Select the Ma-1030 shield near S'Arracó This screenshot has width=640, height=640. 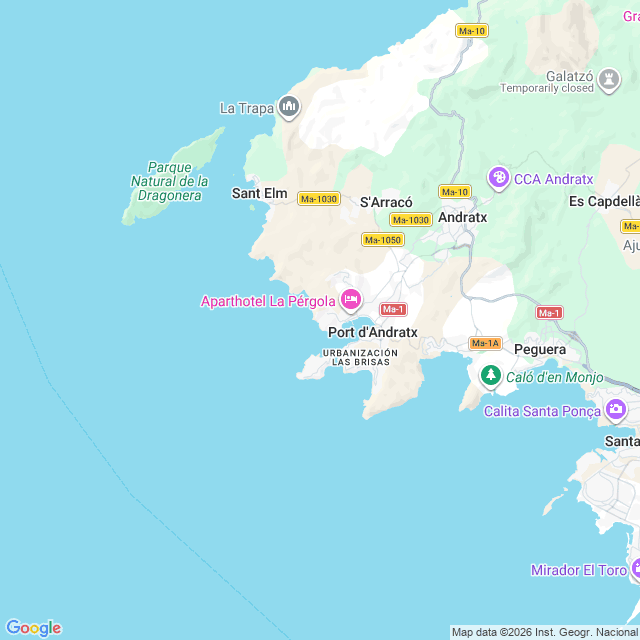coord(411,220)
